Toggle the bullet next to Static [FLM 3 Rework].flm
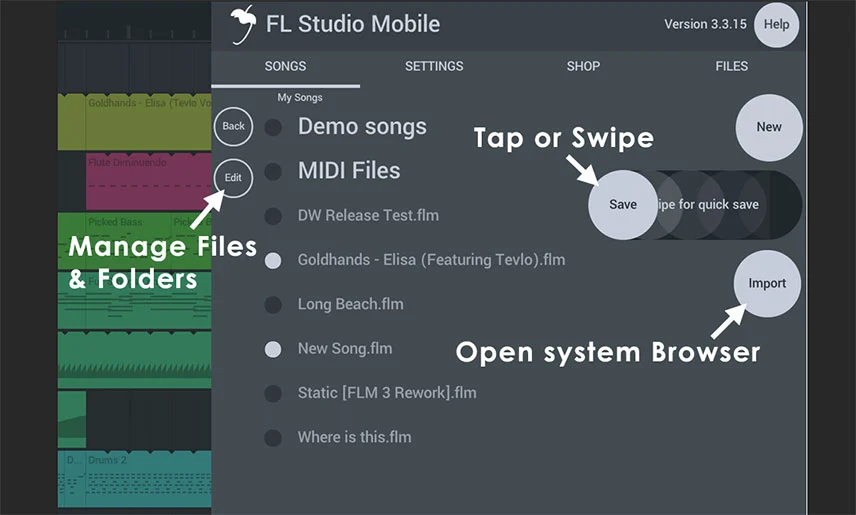856x515 pixels. [273, 393]
